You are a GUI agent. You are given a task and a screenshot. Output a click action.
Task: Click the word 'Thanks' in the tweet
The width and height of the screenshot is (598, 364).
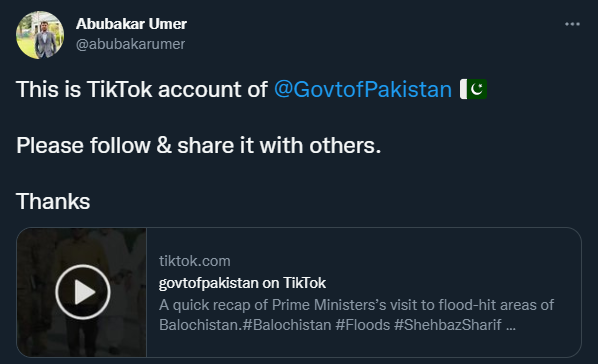pos(53,201)
